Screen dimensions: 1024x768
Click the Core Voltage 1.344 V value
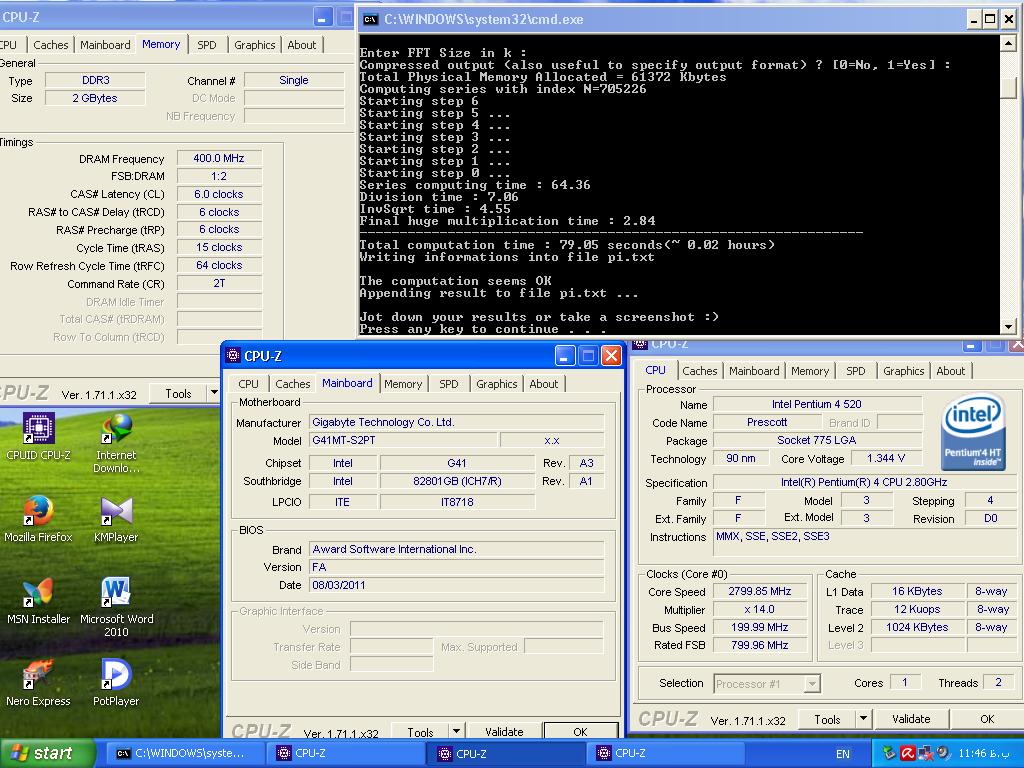coord(886,458)
